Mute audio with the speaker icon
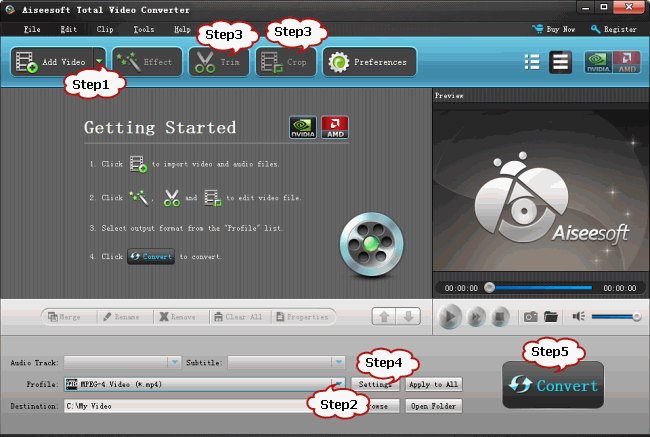The image size is (650, 437). coord(578,317)
